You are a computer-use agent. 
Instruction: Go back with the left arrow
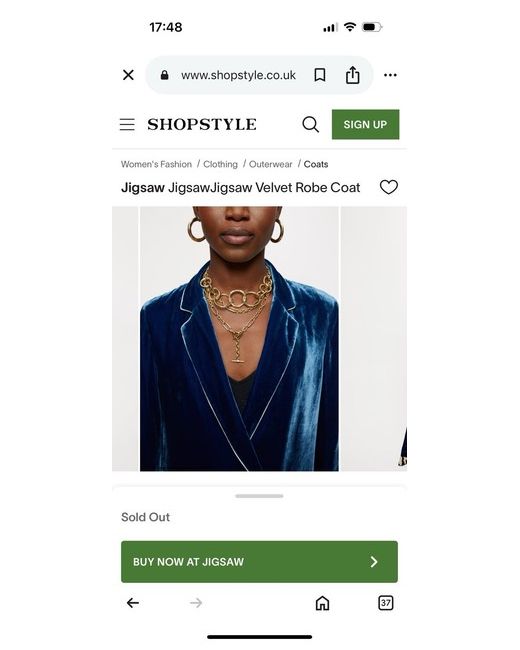133,603
